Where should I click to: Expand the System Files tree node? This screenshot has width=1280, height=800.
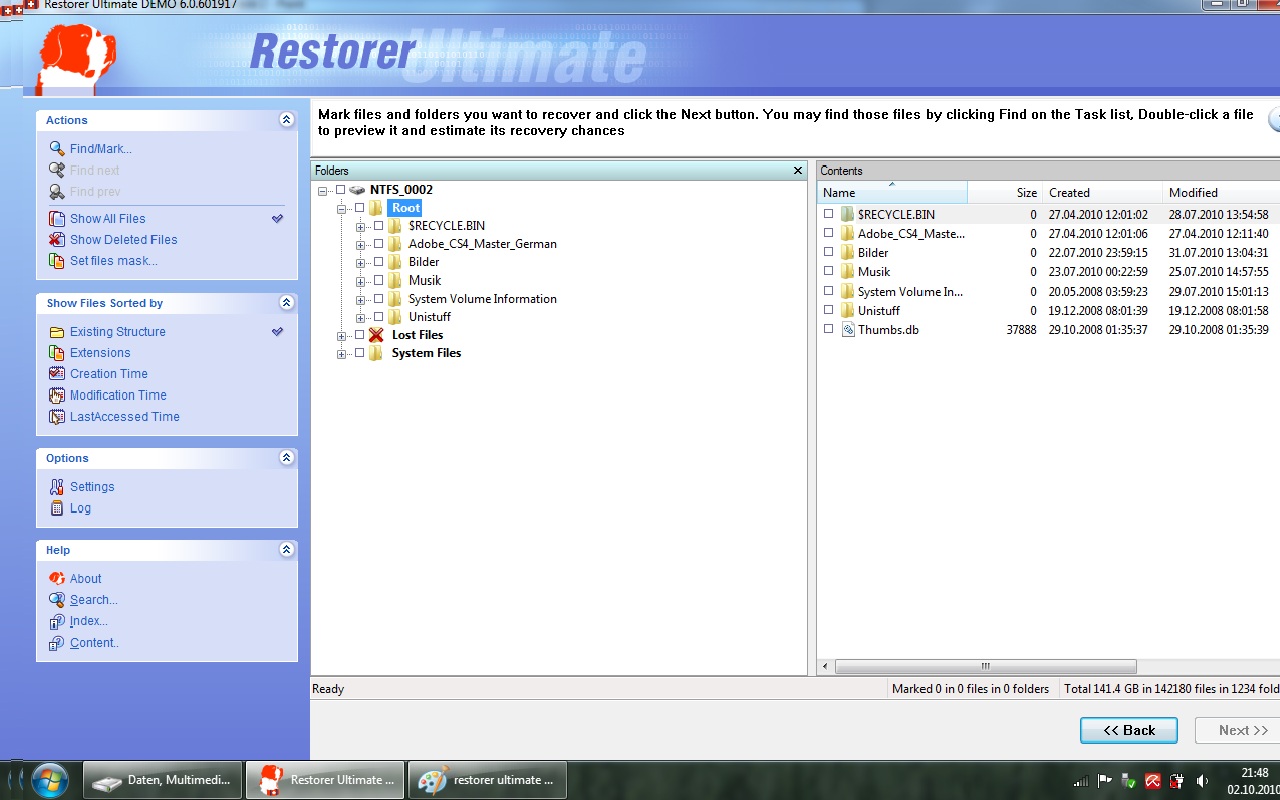tap(341, 353)
